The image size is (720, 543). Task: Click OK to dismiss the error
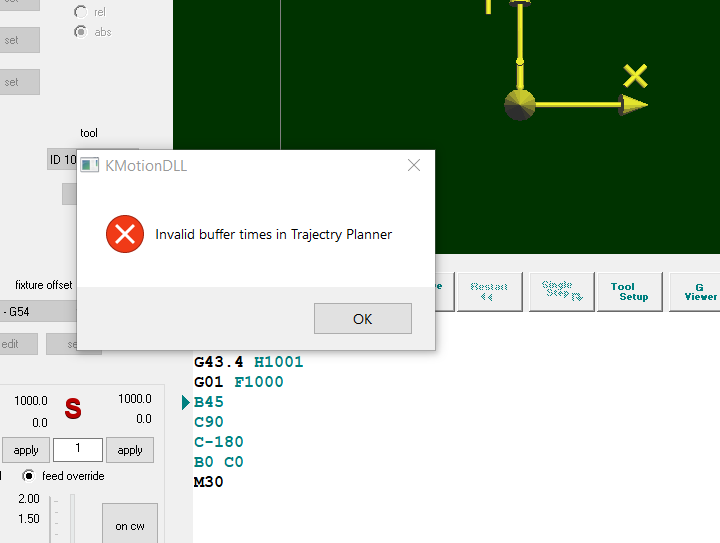pos(362,319)
